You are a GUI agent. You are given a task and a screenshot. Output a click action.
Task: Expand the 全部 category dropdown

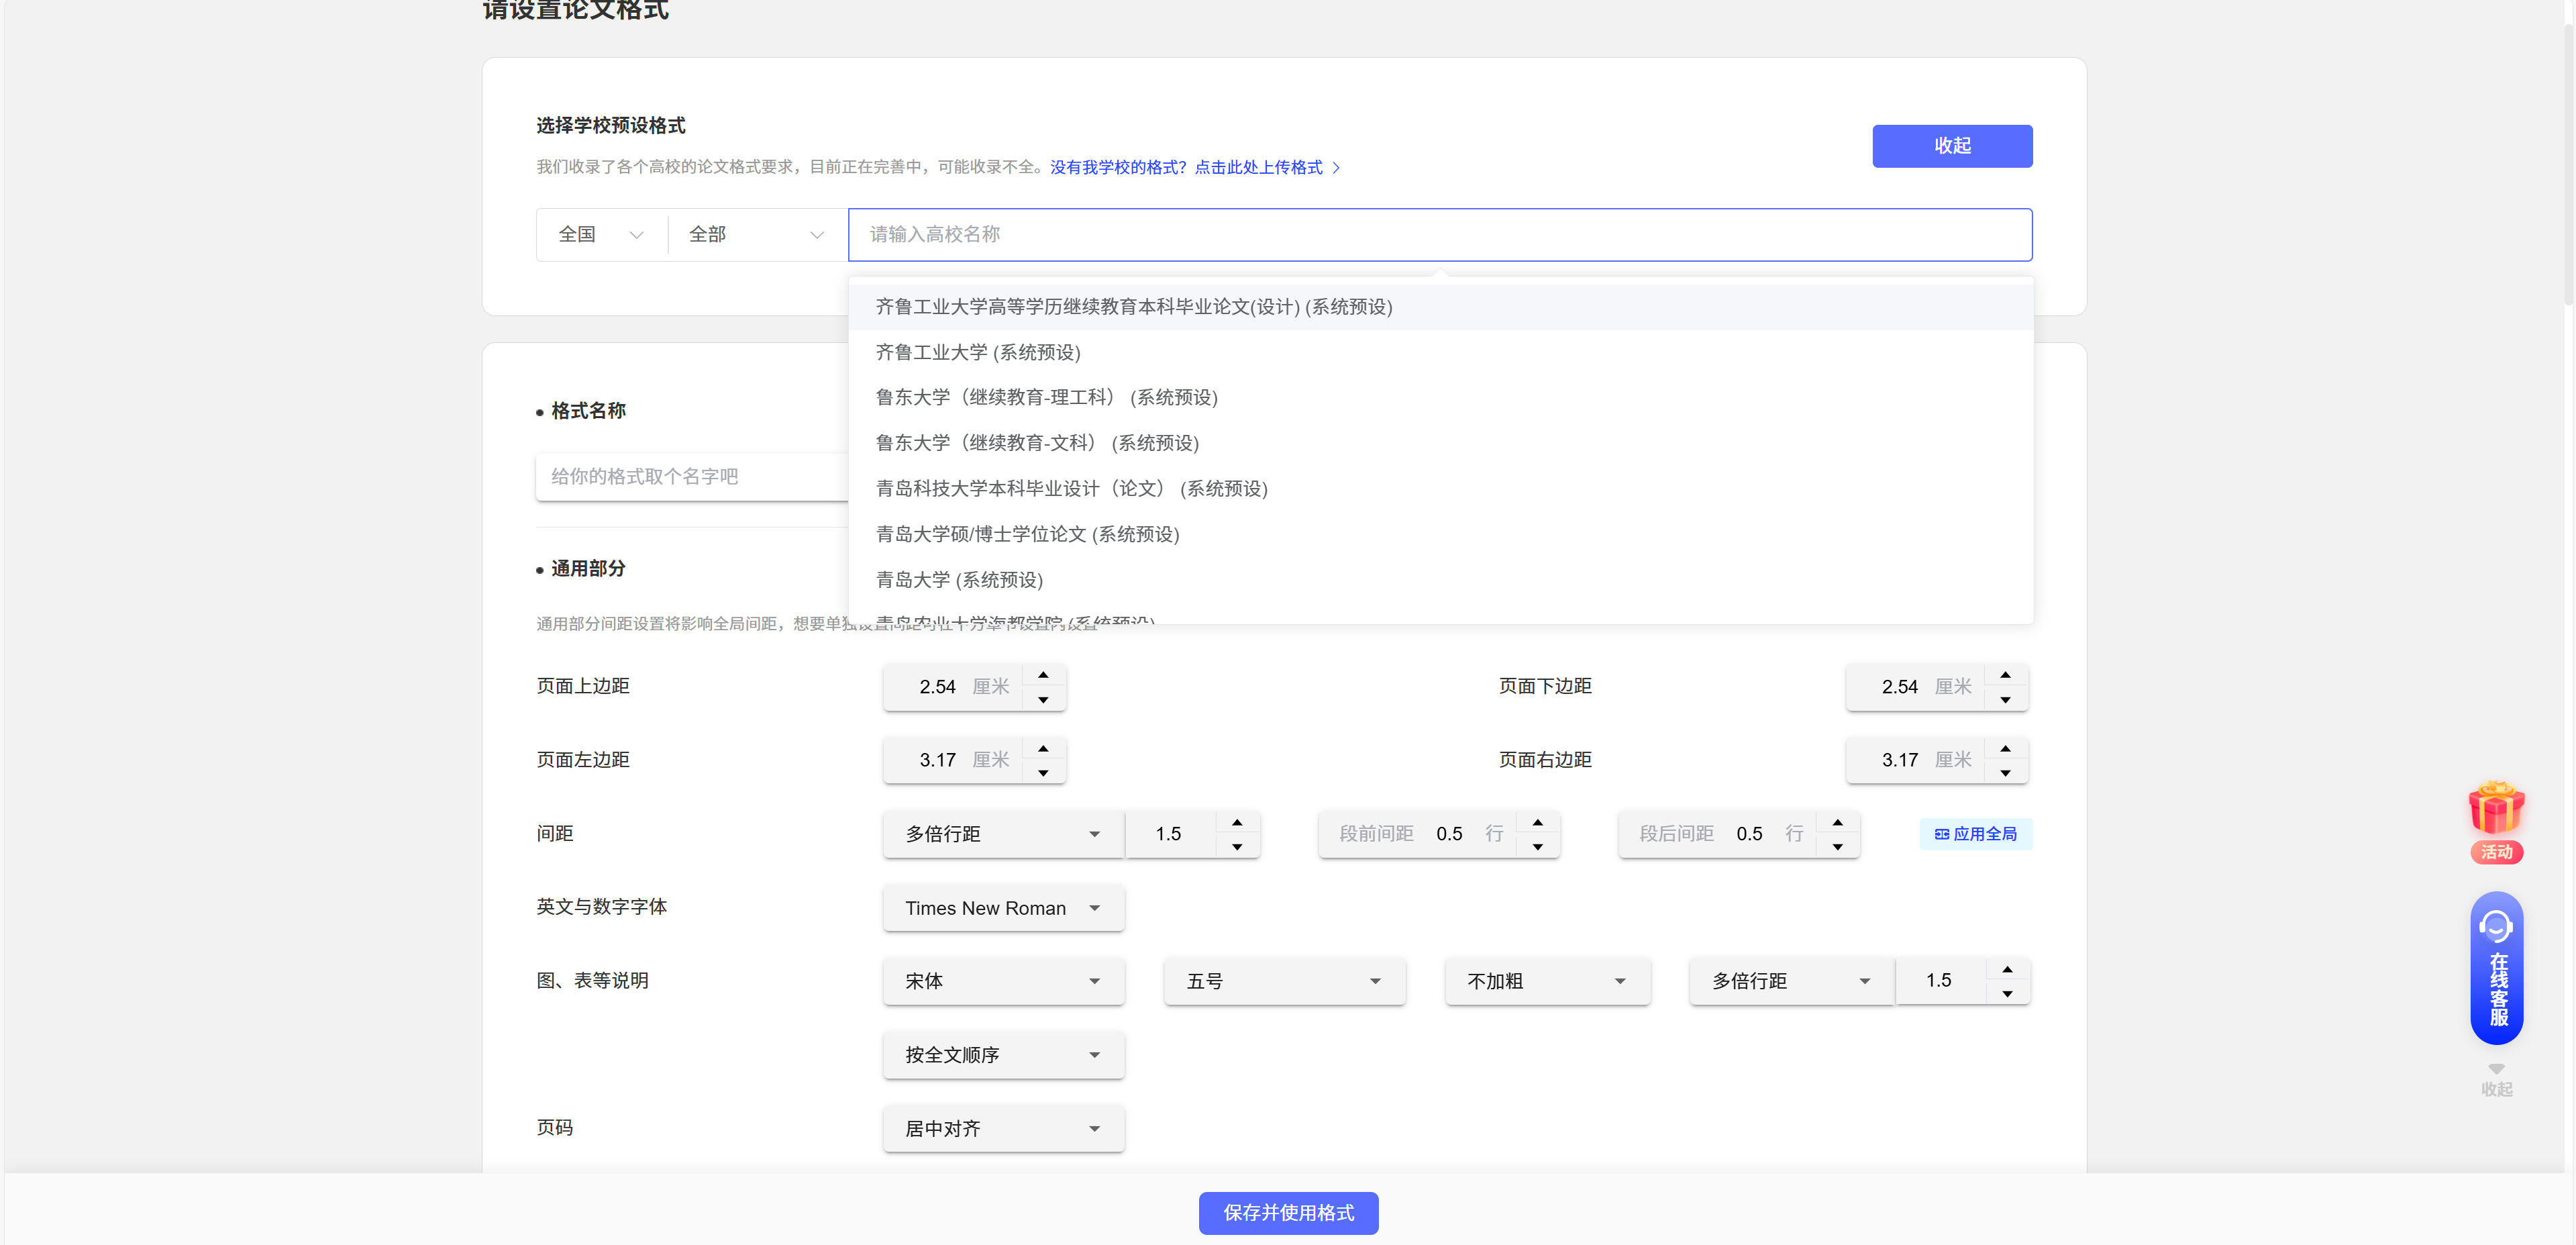coord(755,235)
